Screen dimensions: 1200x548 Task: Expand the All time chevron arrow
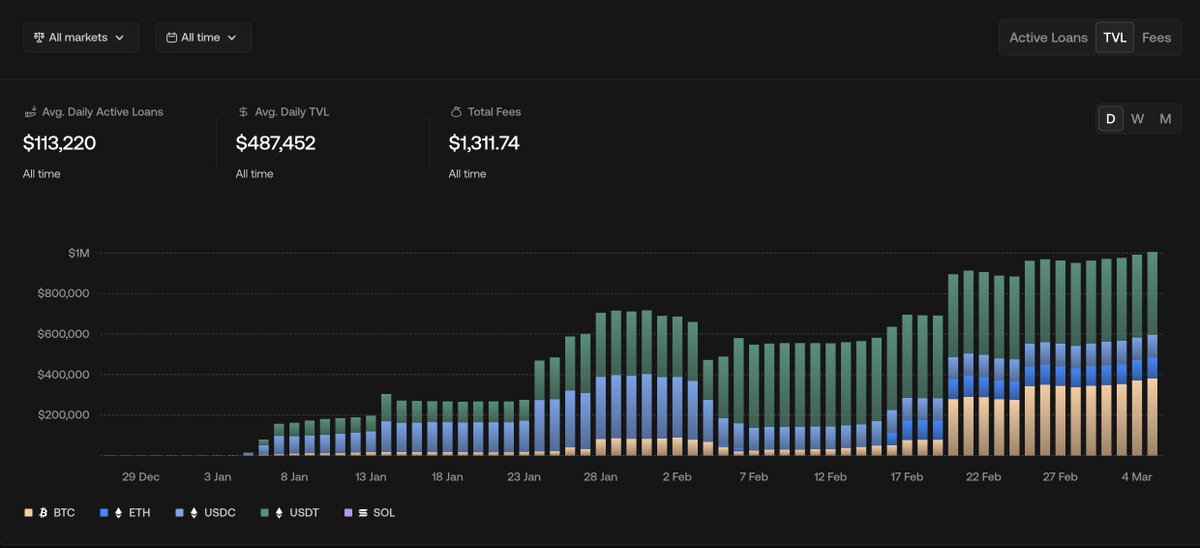232,38
